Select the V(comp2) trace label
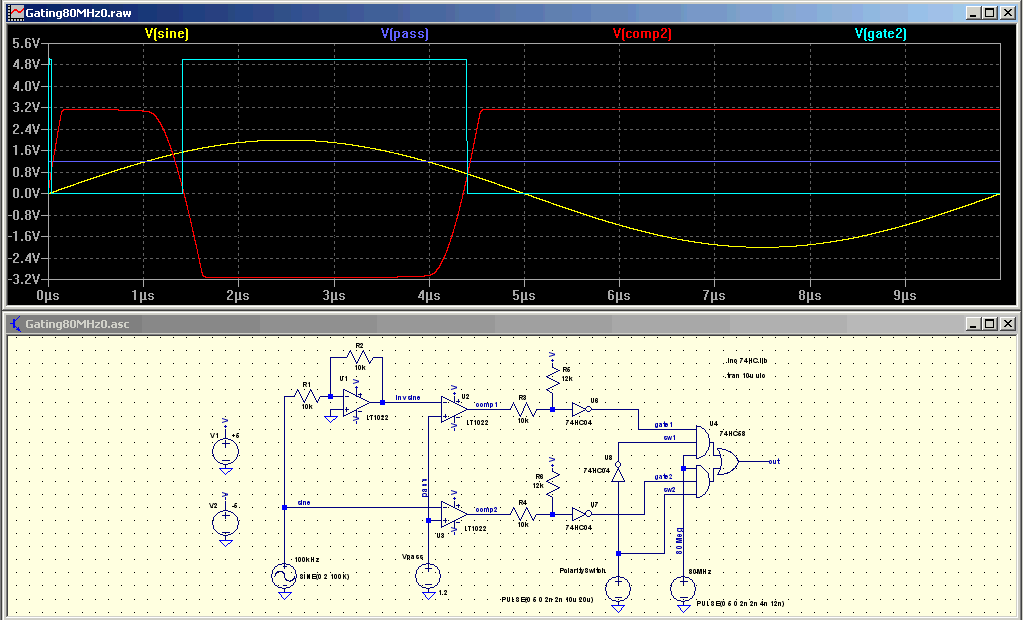The height and width of the screenshot is (620, 1024). [x=642, y=33]
